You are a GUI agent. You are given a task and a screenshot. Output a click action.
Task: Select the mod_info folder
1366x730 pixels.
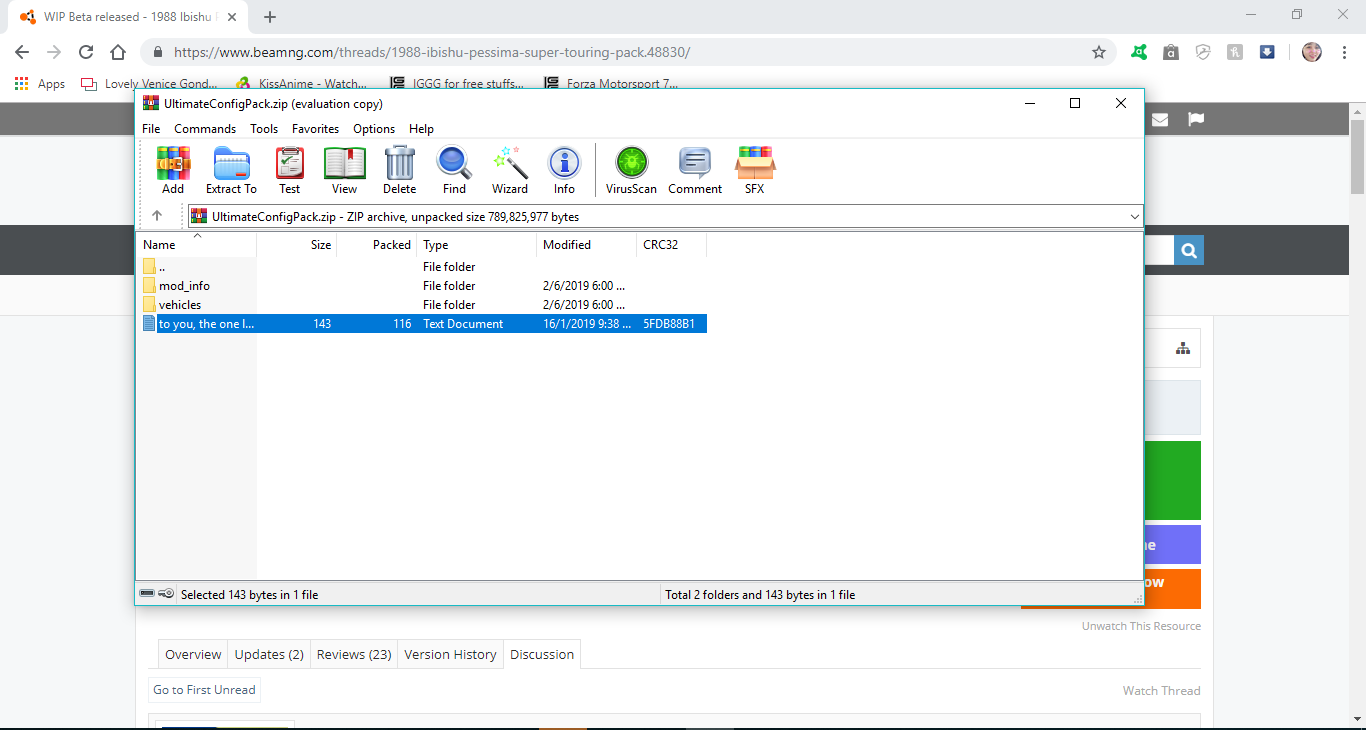(184, 286)
